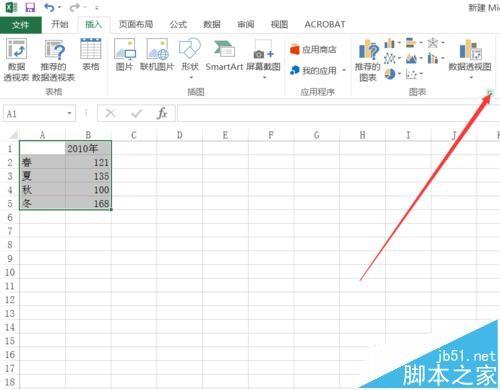Click the Redo arrow icon
Screen dimensions: 500x390
tap(74, 7)
